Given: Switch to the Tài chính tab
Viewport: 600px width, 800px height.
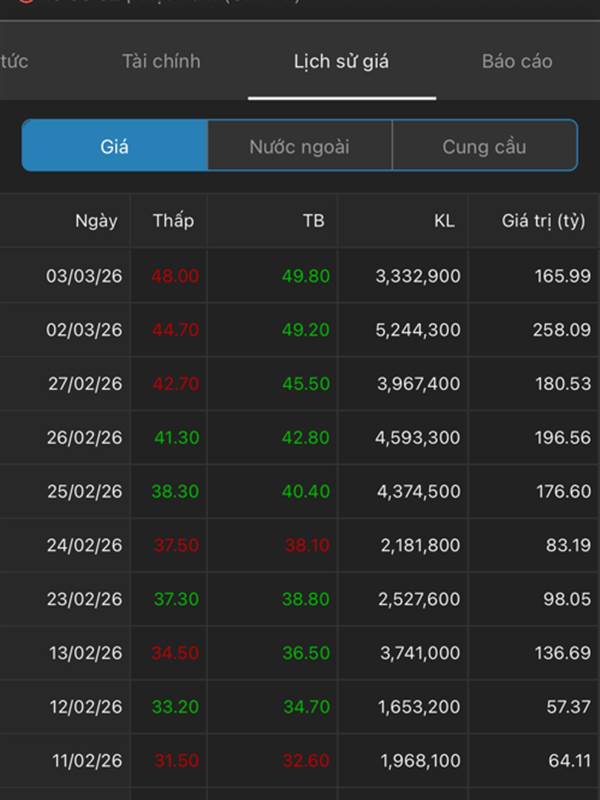Looking at the screenshot, I should [x=161, y=61].
